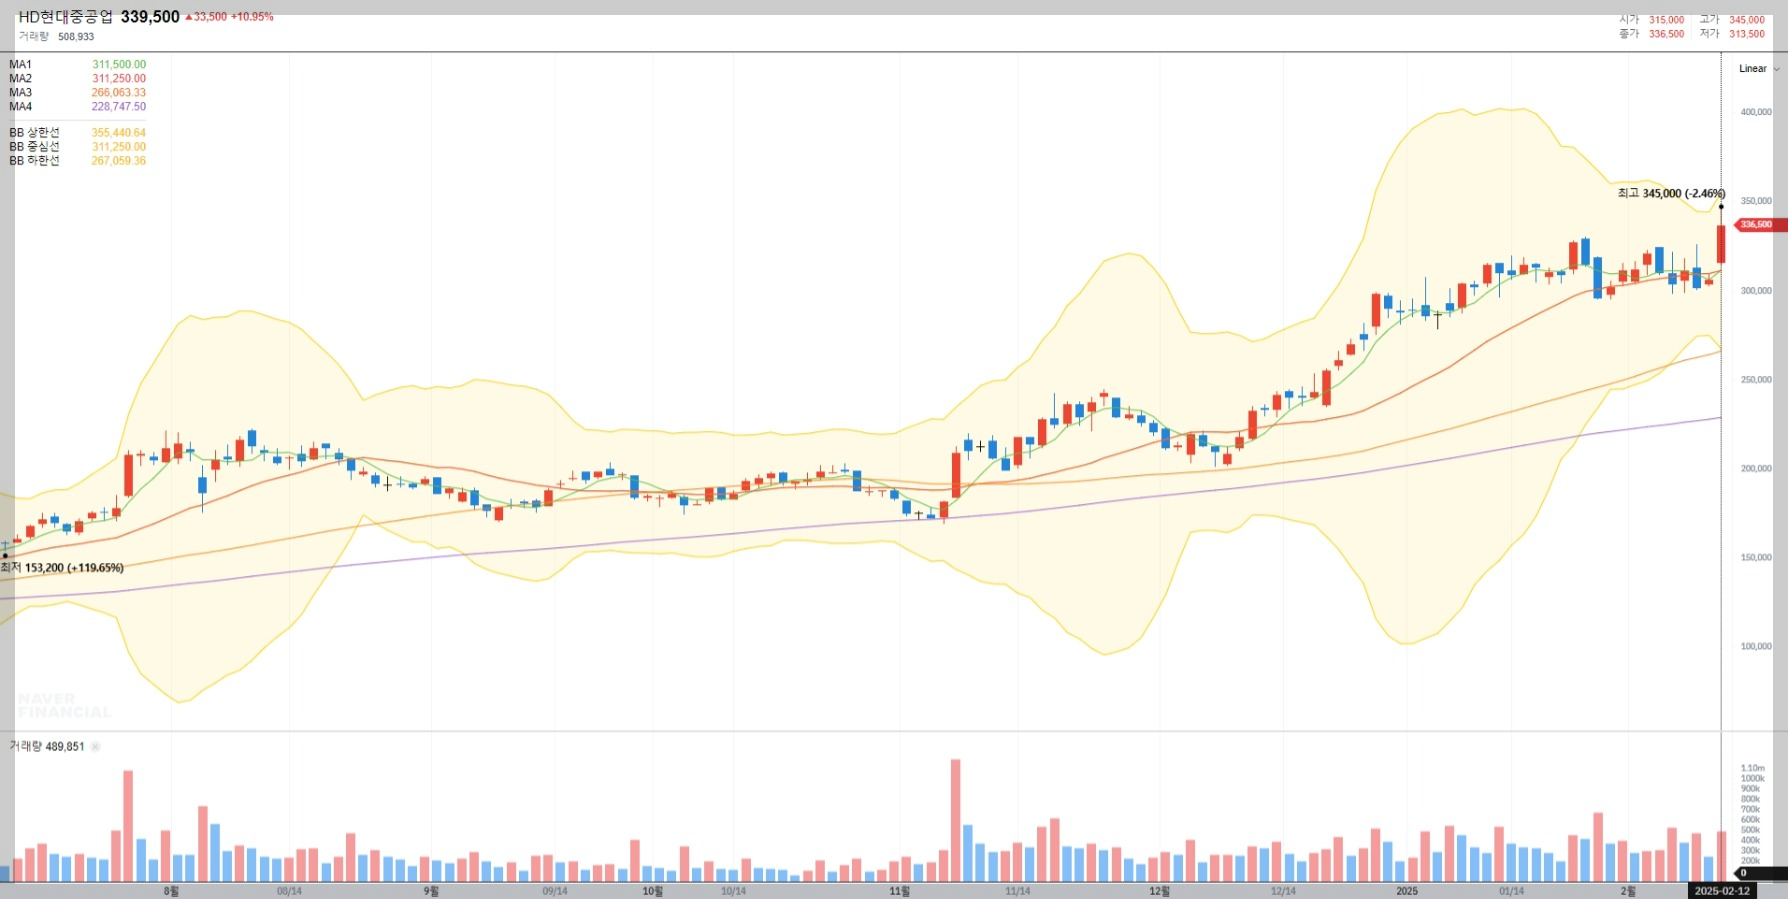1788x899 pixels.
Task: Click the 10월 label on the time axis
Action: (x=652, y=891)
